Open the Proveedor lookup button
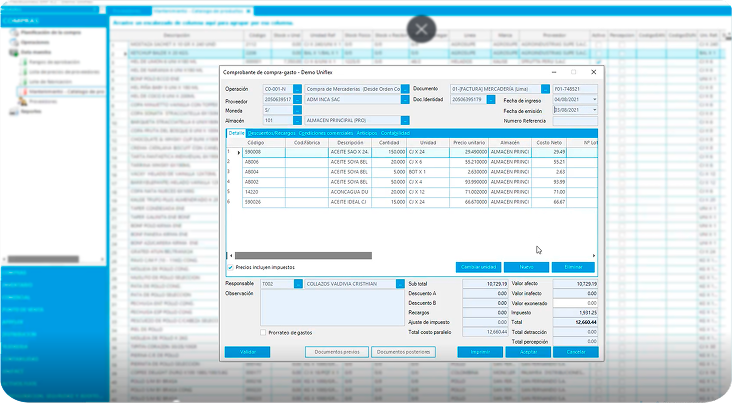Screen dimensions: 733x403 (296, 99)
